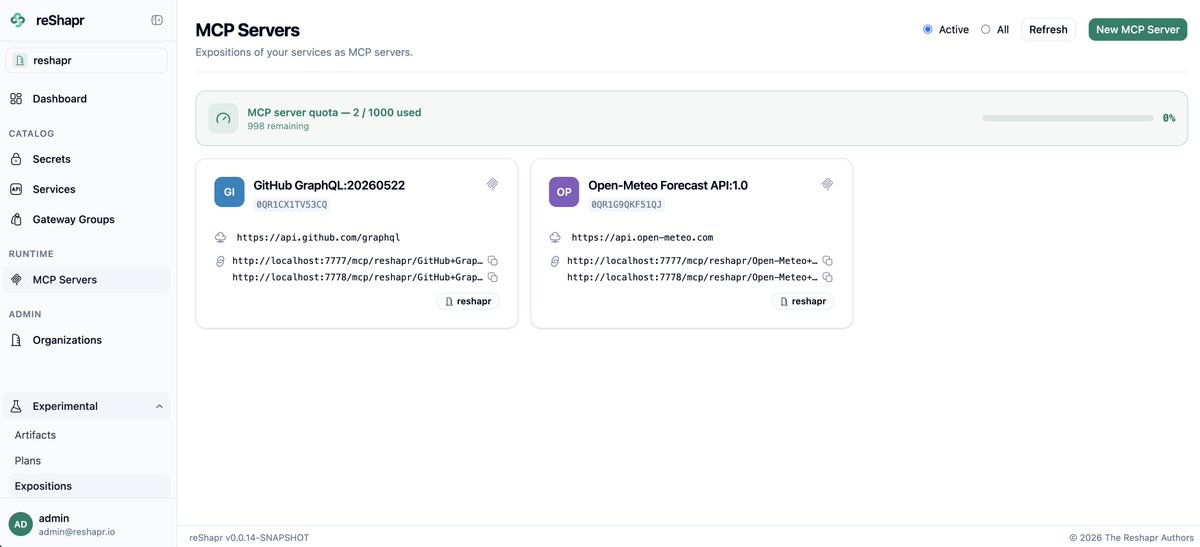Click the New MCP Server button

tap(1138, 29)
